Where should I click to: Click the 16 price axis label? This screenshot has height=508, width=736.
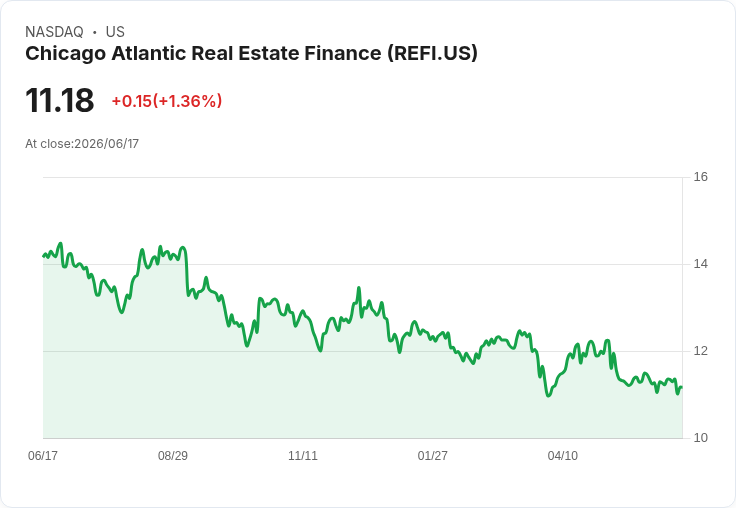tap(700, 177)
